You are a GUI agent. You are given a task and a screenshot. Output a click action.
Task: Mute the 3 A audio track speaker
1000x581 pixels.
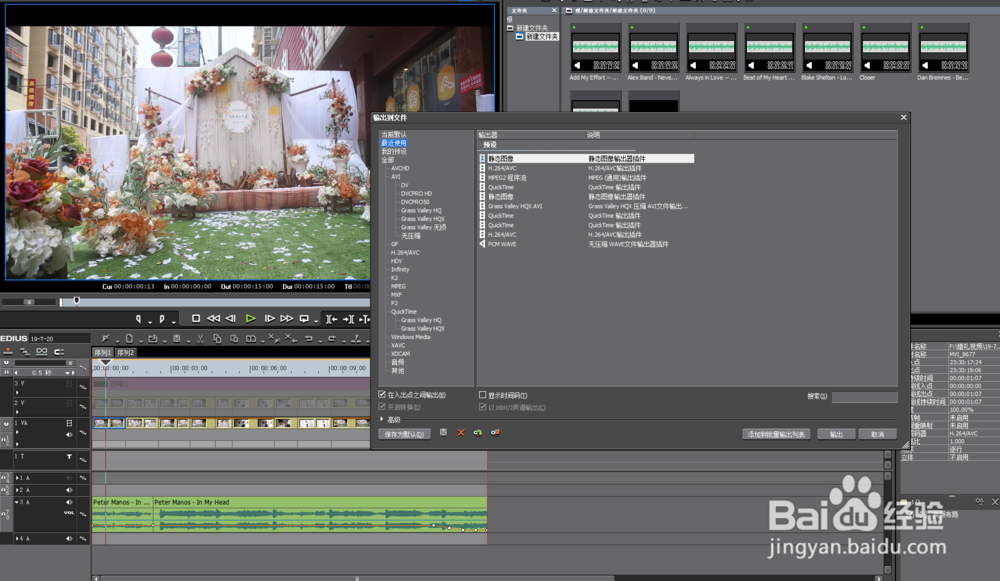point(69,502)
